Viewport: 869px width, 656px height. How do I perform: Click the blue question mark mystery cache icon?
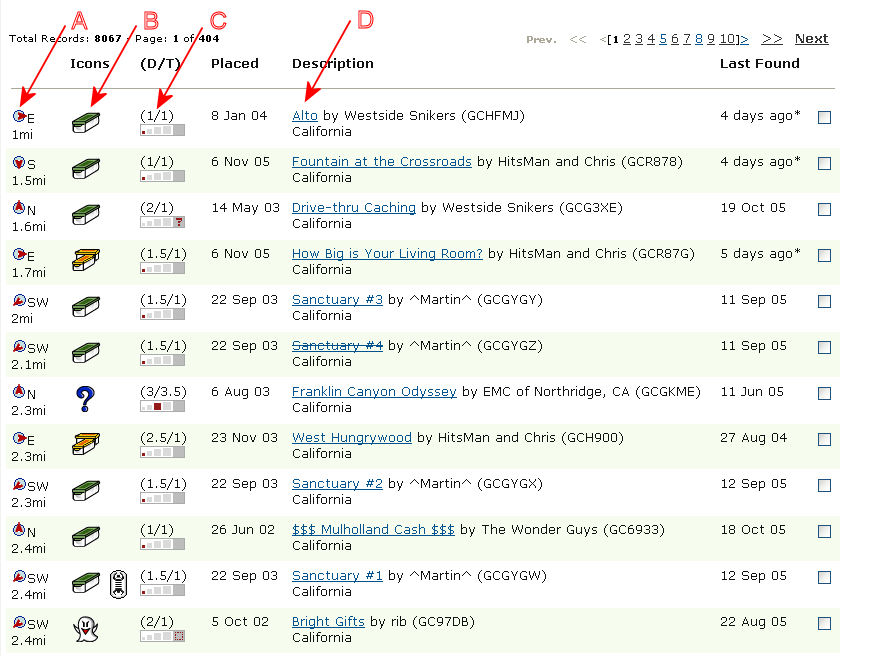[x=86, y=399]
